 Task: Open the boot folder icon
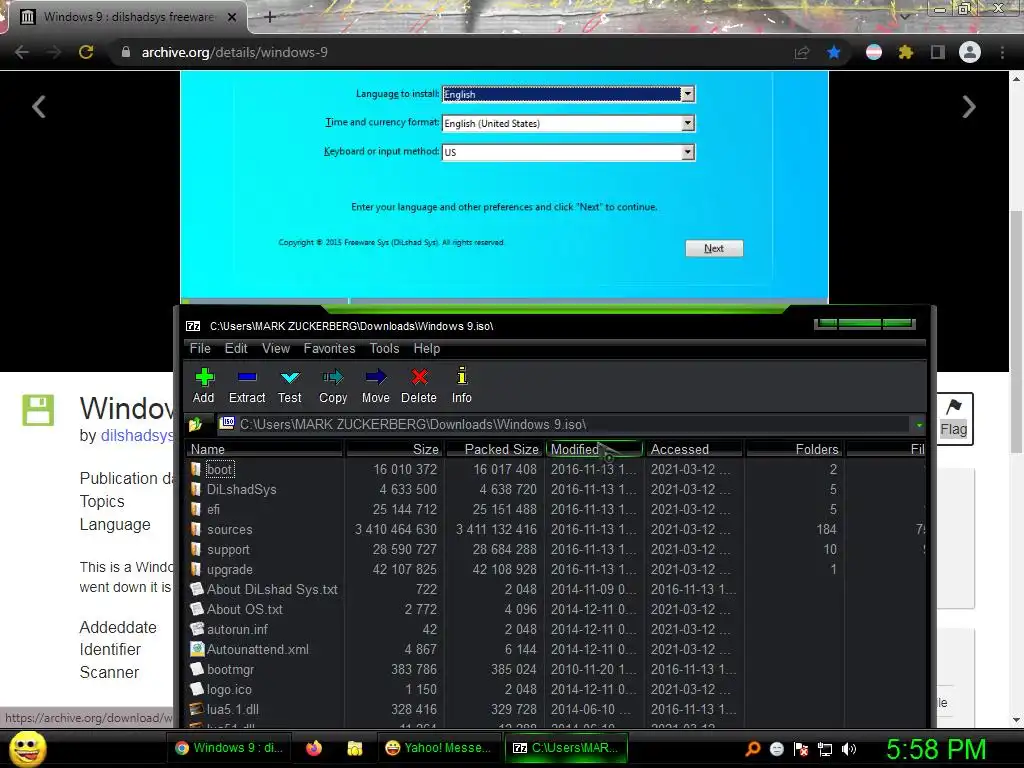[x=195, y=470]
